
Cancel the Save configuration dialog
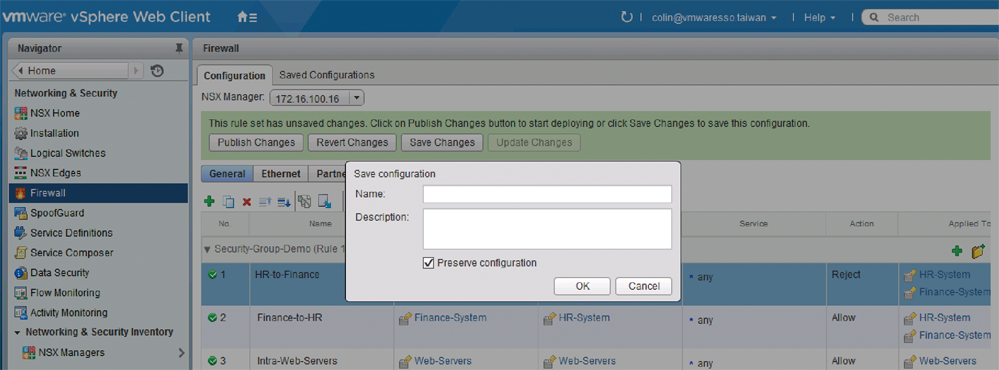[x=643, y=286]
